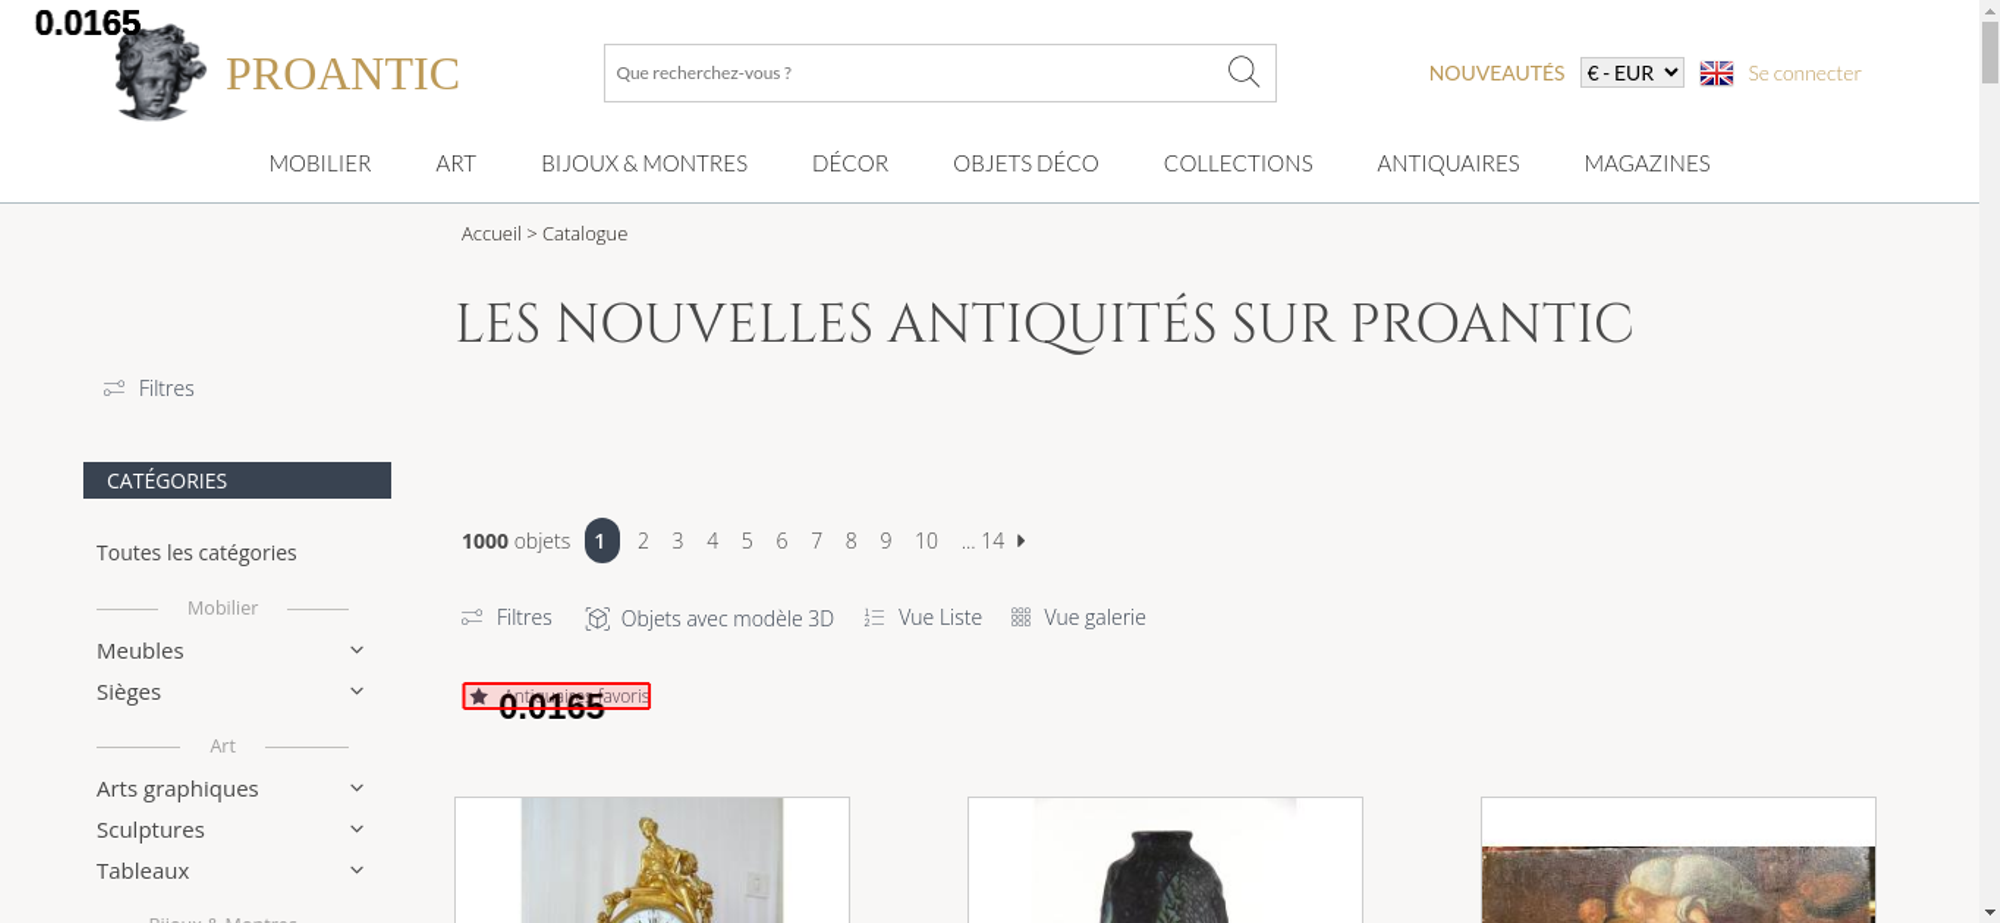Screen dimensions: 2000x923
Task: Click the Se connecter link
Action: click(1804, 73)
